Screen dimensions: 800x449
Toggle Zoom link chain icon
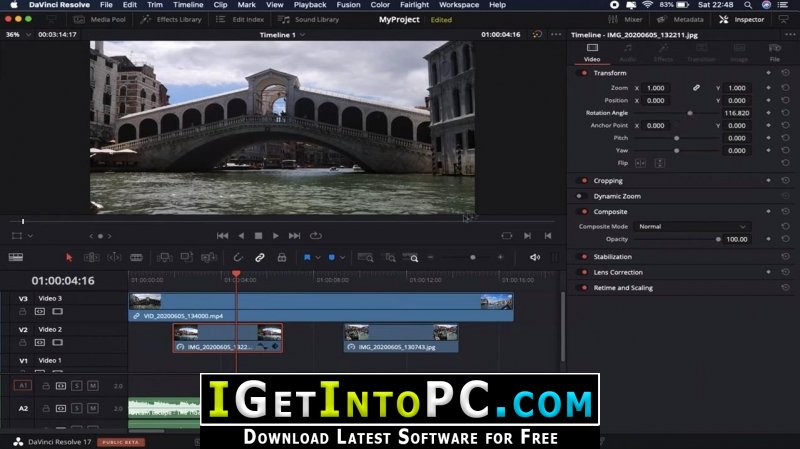[696, 88]
